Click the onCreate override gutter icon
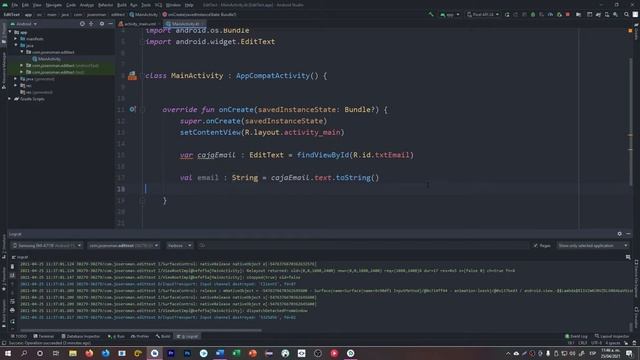The image size is (640, 360). point(132,109)
